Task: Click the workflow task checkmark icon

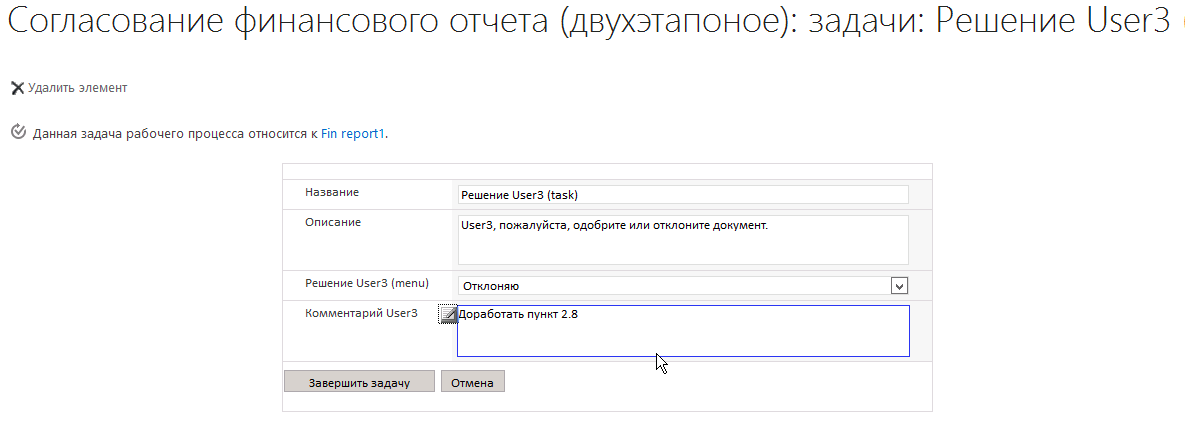Action: [17, 132]
